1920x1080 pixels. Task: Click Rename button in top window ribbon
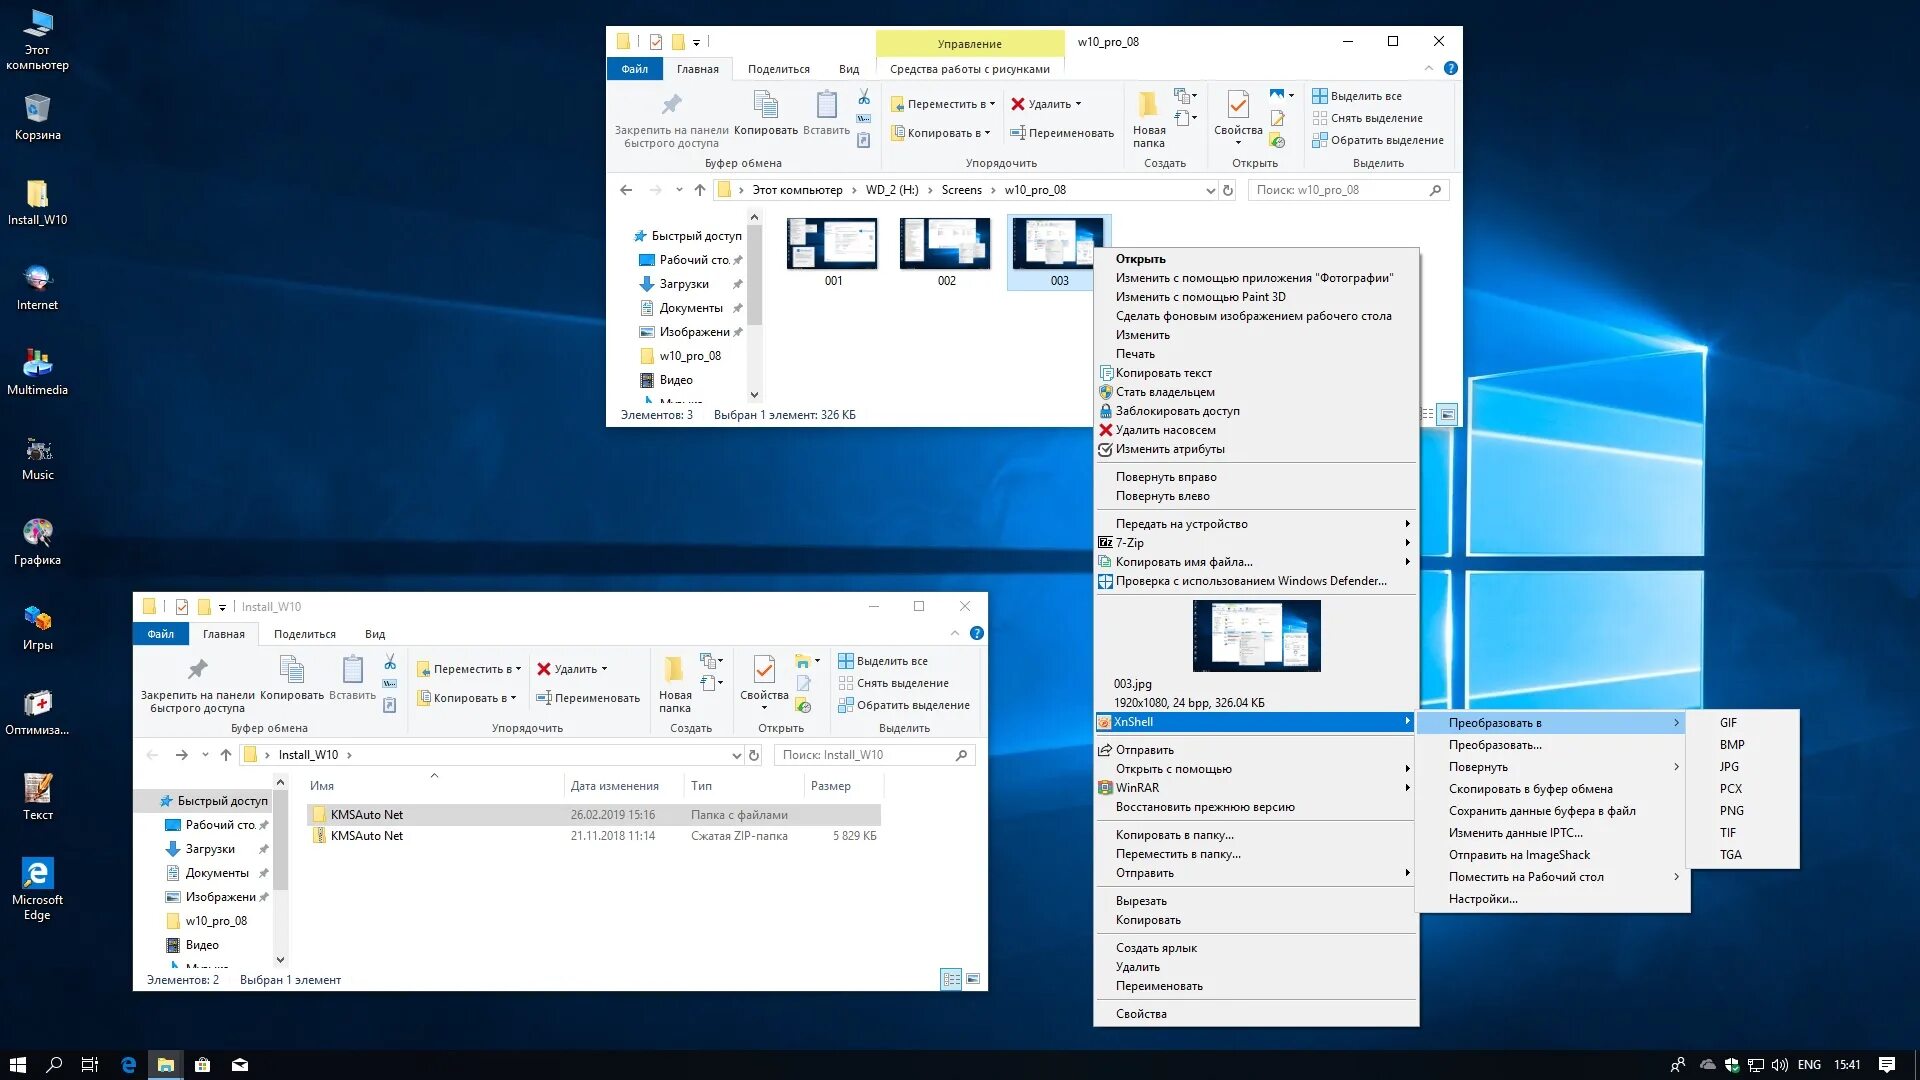1062,133
